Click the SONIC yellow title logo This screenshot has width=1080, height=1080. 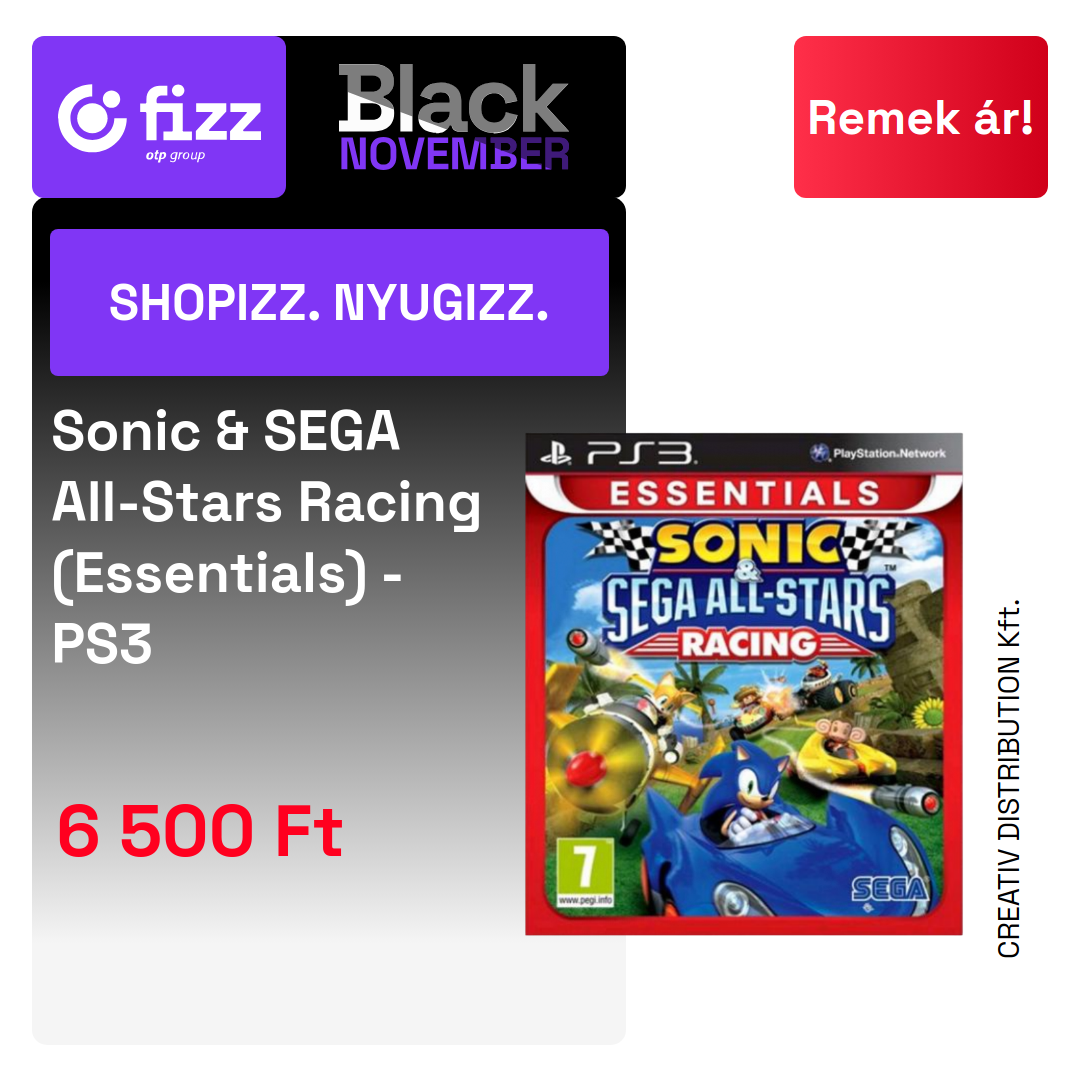point(749,544)
